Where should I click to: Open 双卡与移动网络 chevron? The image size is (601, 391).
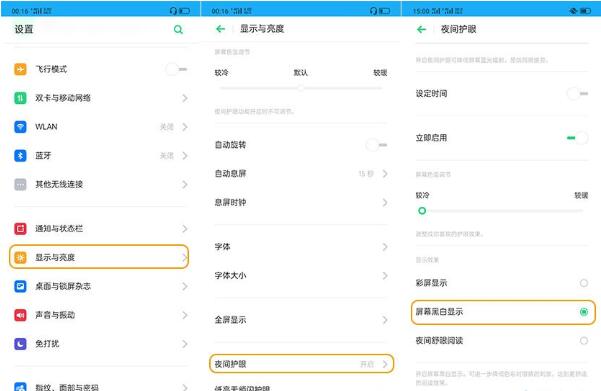pyautogui.click(x=185, y=98)
